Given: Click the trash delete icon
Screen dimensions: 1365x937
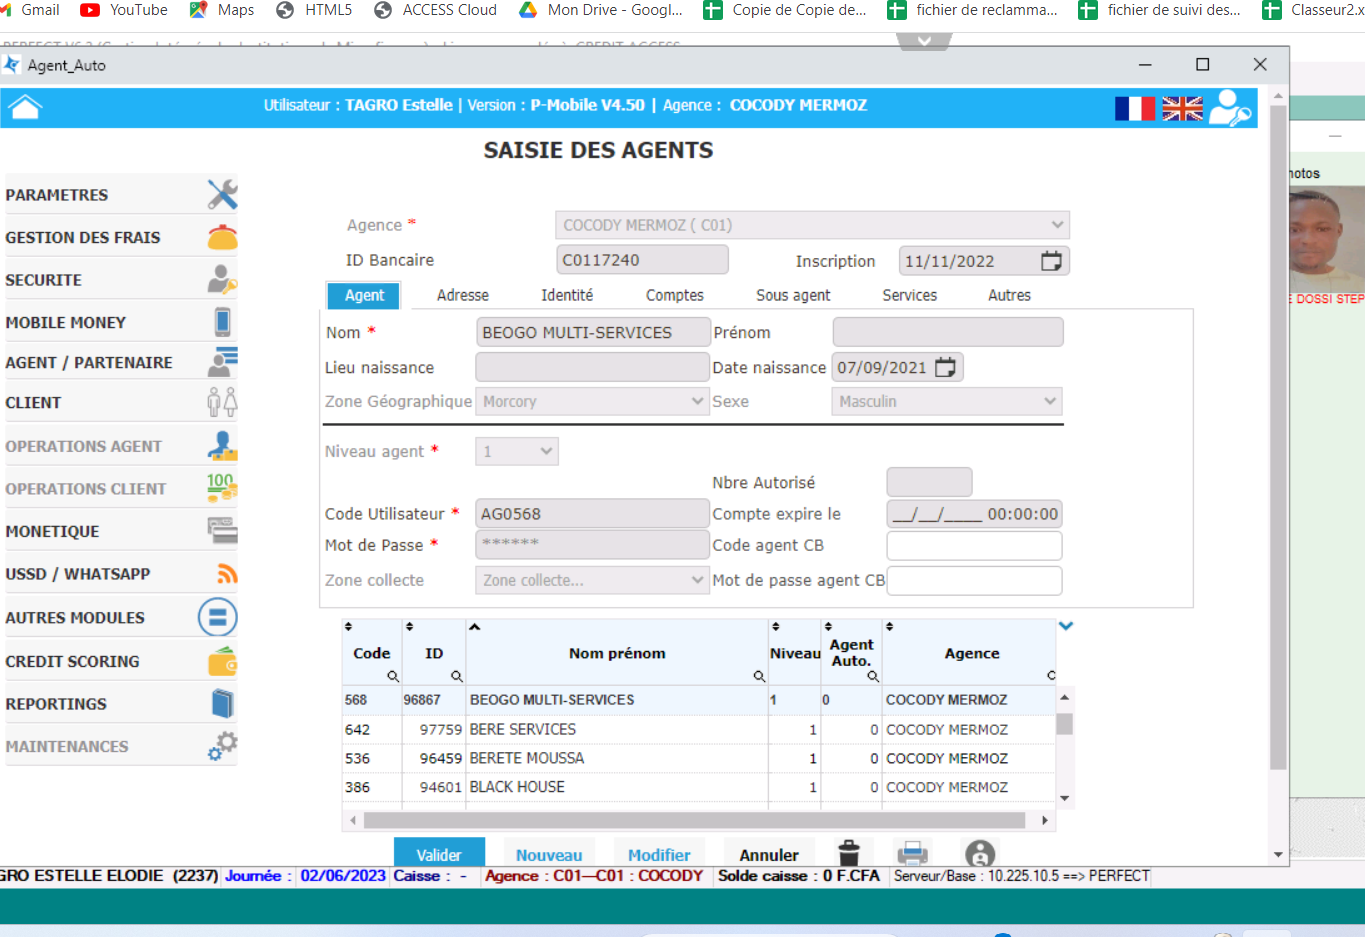Looking at the screenshot, I should (849, 853).
